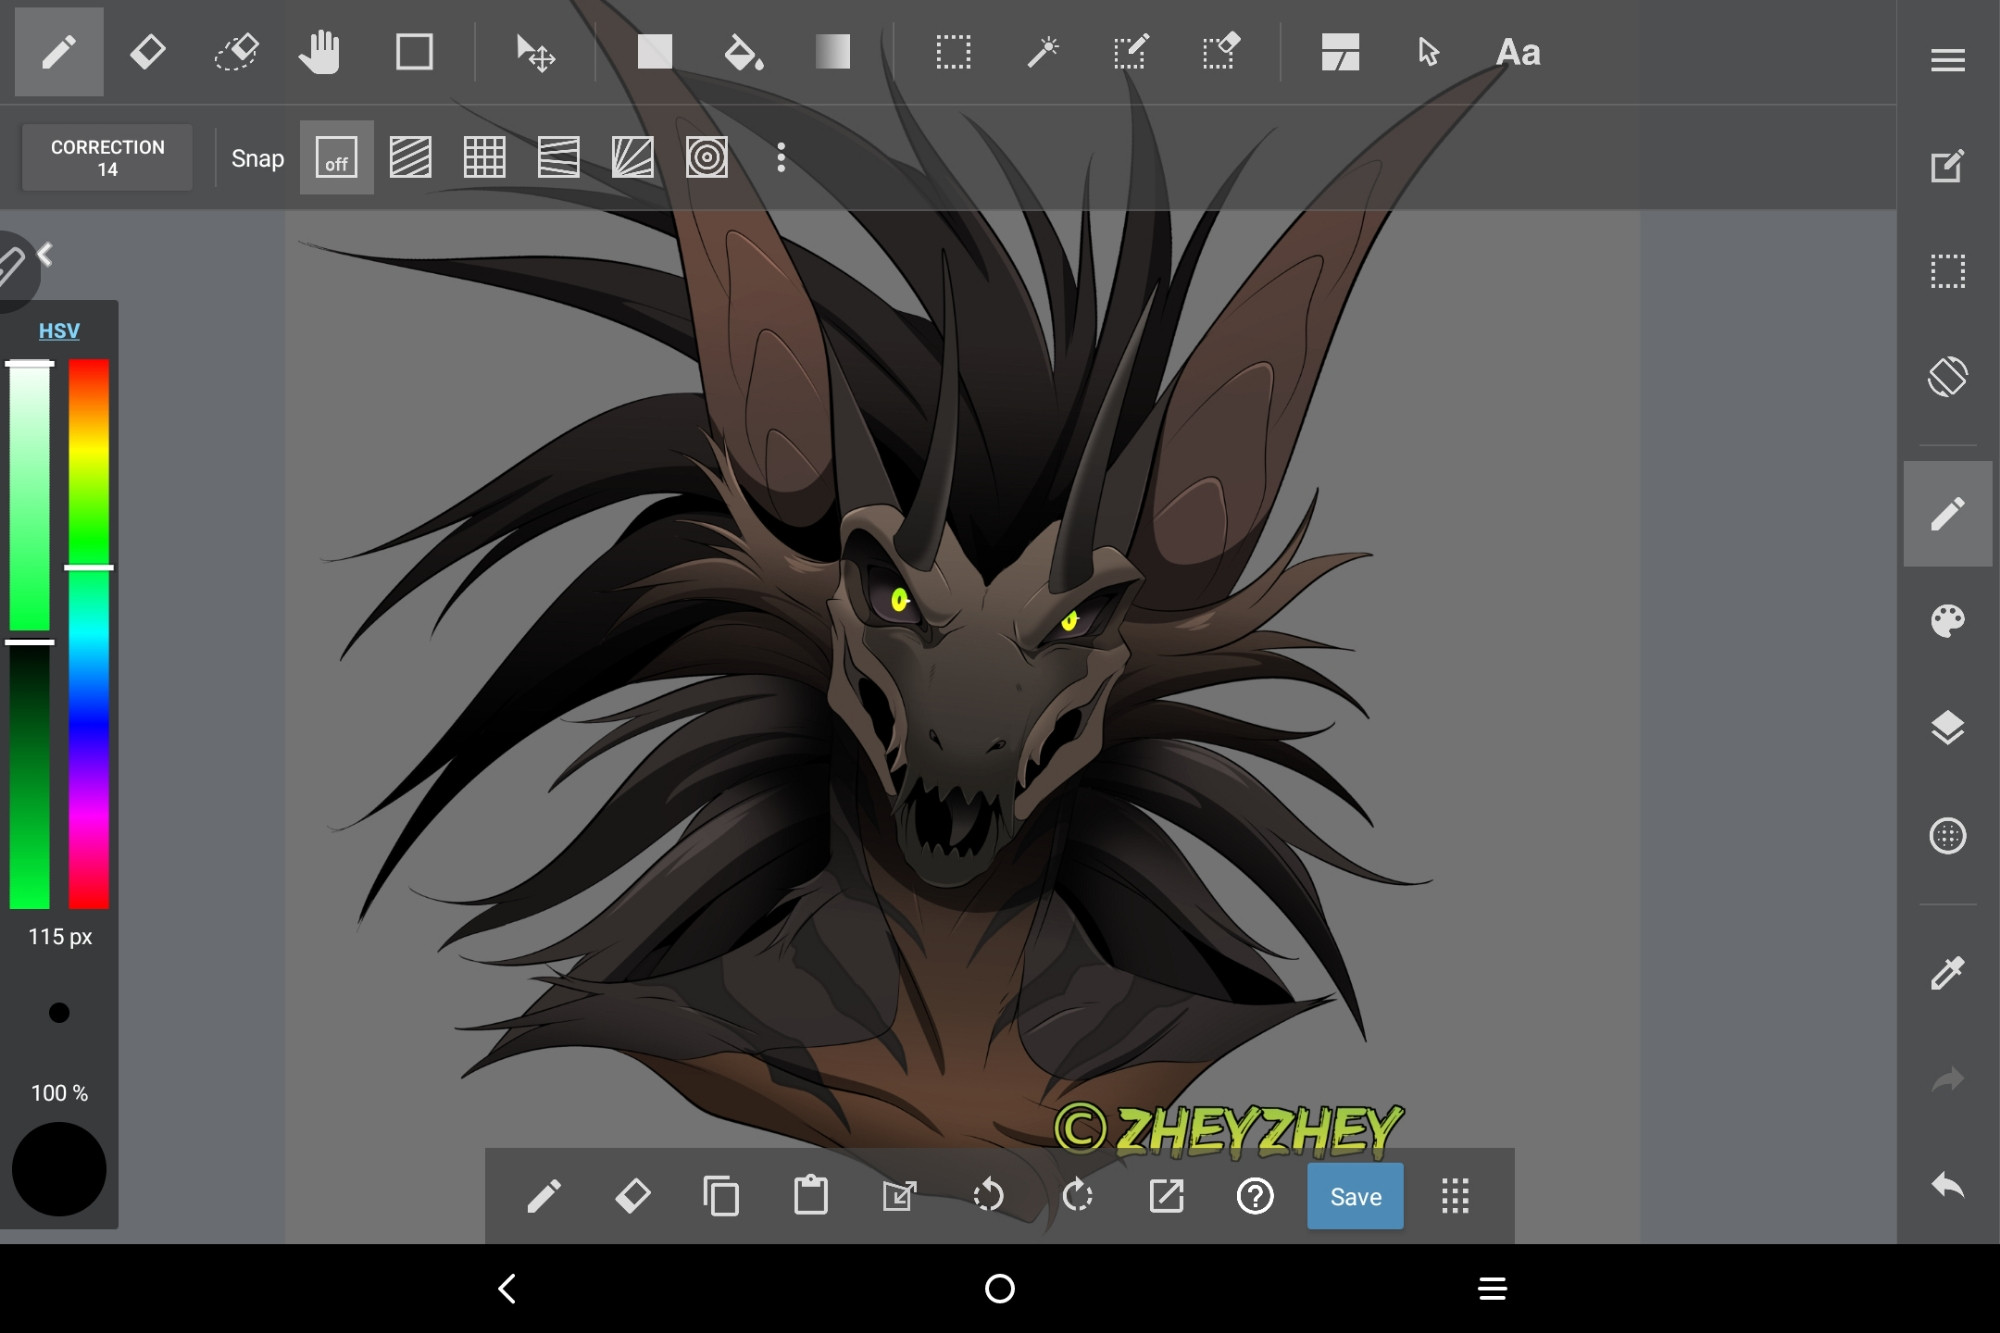Choose the Select Pen tool
Image resolution: width=2000 pixels, height=1333 pixels.
click(x=1131, y=52)
